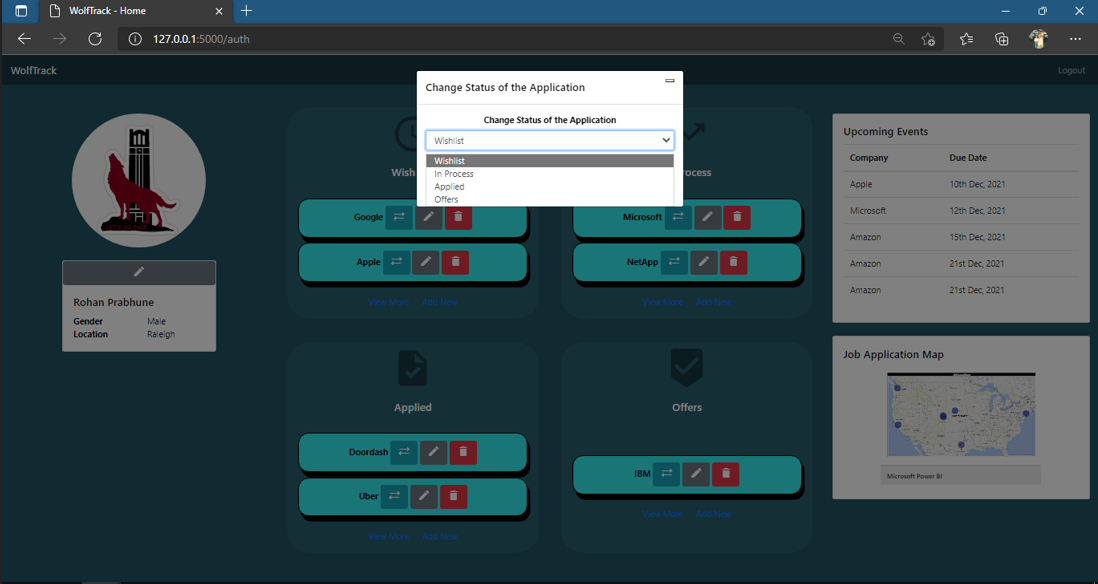Edit the IBM application entry

point(696,474)
